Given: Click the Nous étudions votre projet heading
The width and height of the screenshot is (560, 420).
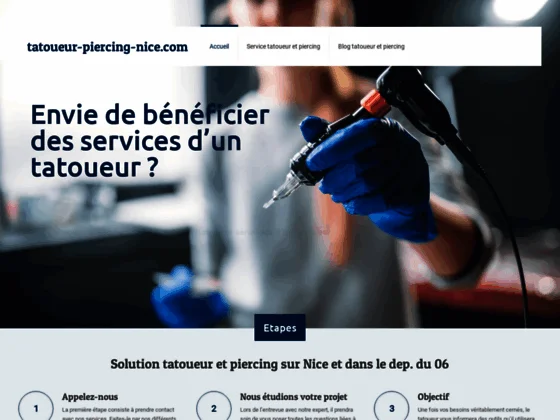Looking at the screenshot, I should point(294,397).
